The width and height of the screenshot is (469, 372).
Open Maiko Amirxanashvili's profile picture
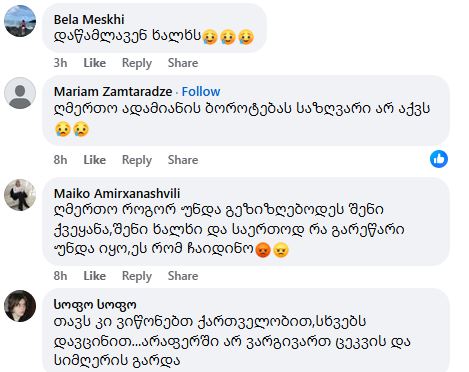tap(20, 195)
